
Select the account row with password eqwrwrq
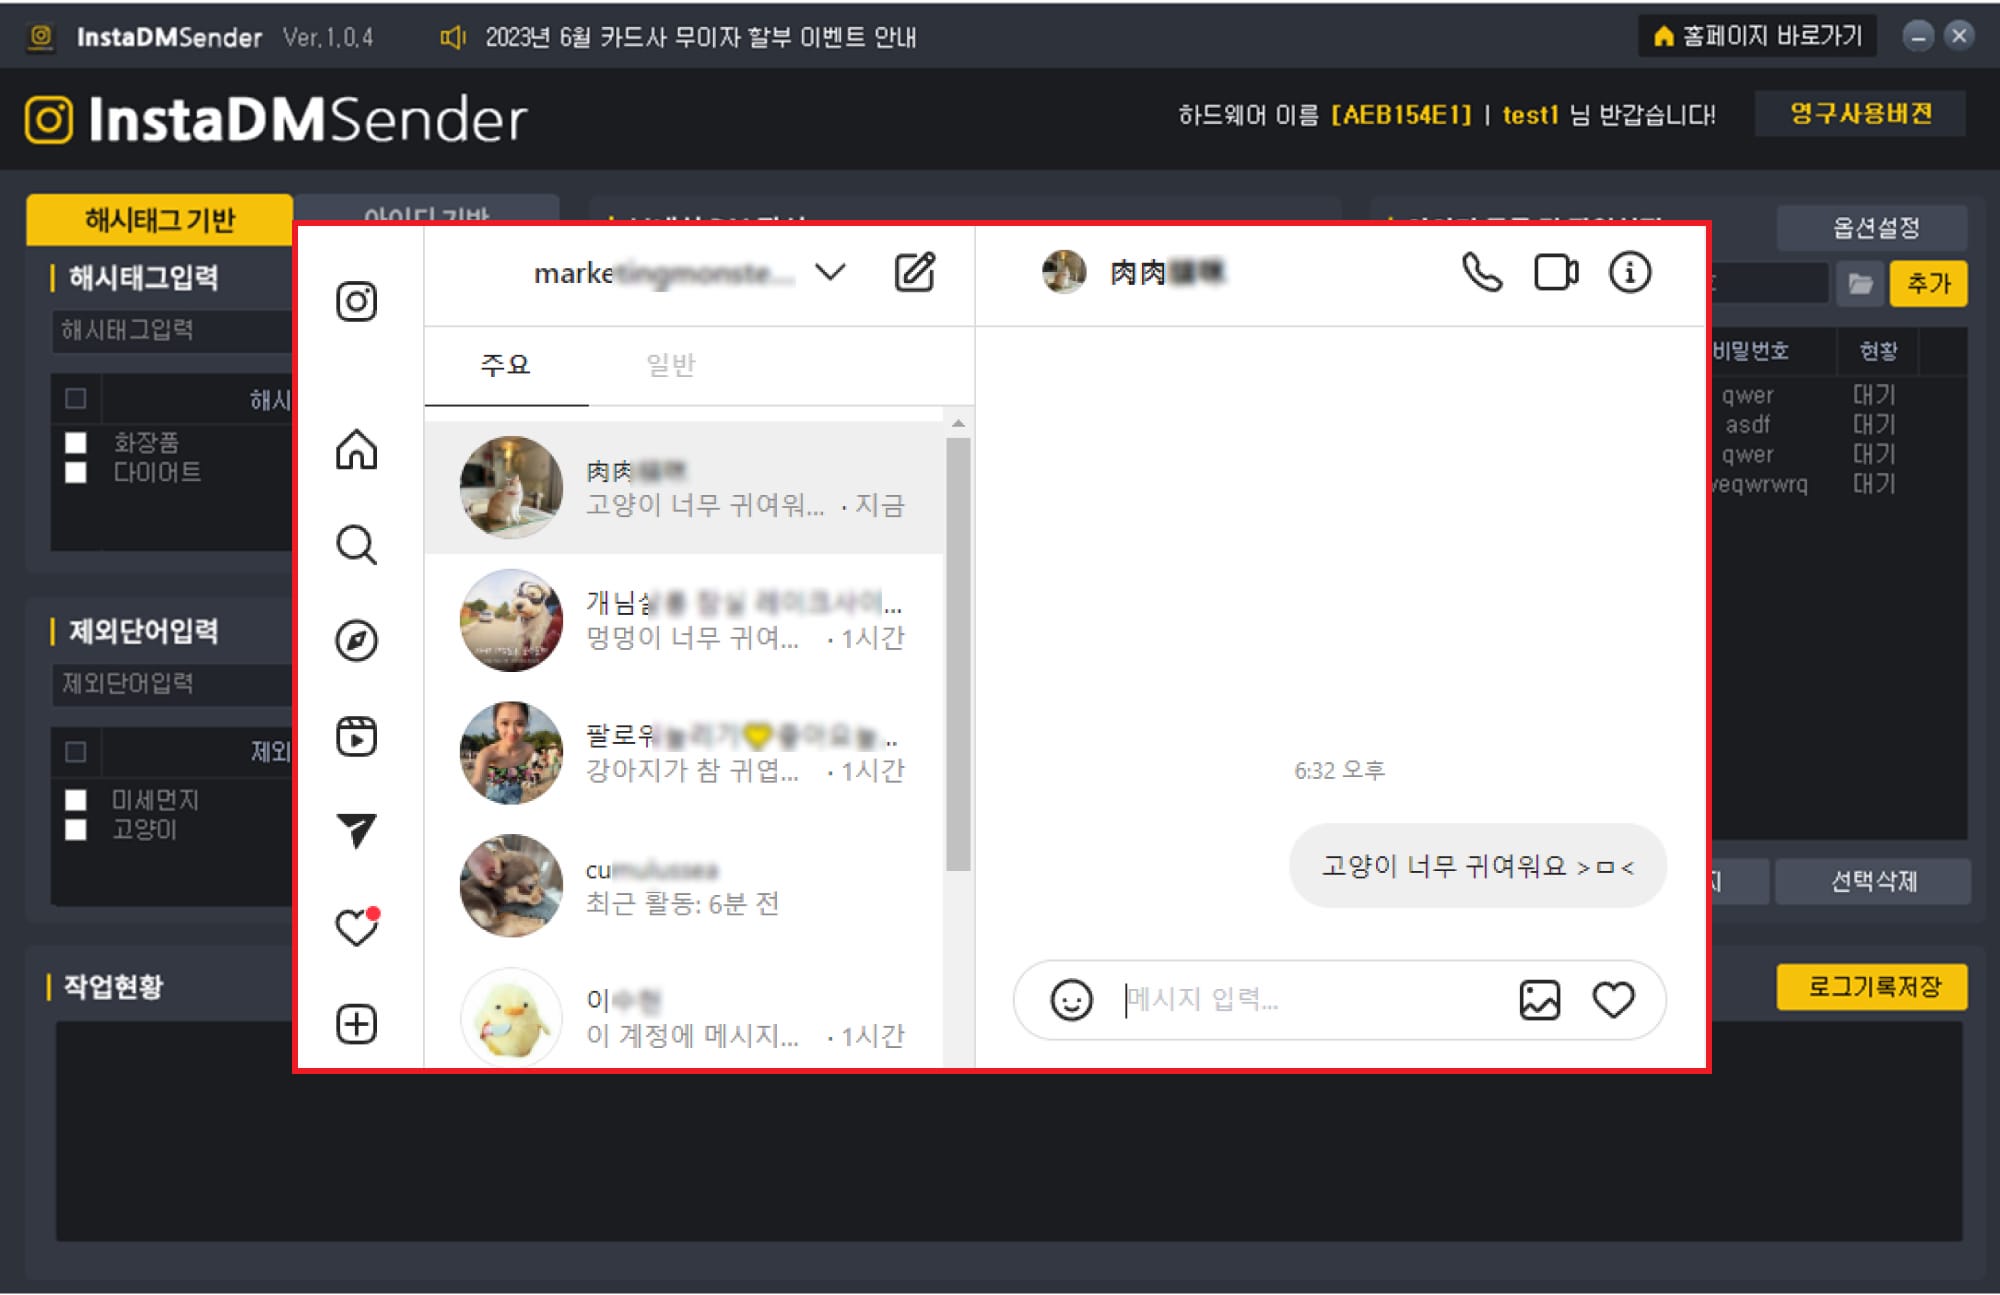pyautogui.click(x=1838, y=484)
